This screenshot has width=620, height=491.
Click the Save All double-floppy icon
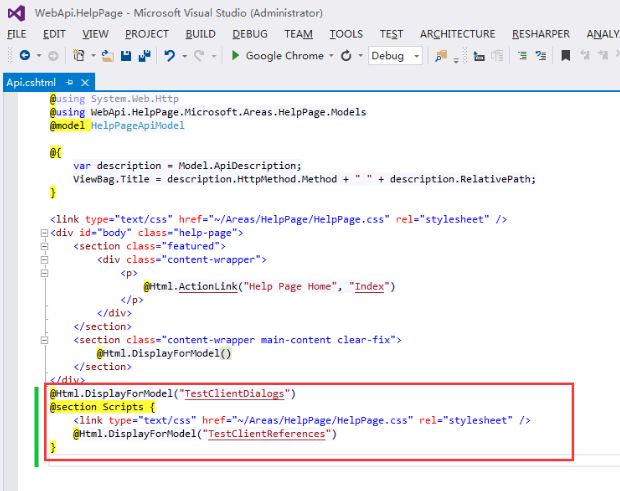(145, 56)
